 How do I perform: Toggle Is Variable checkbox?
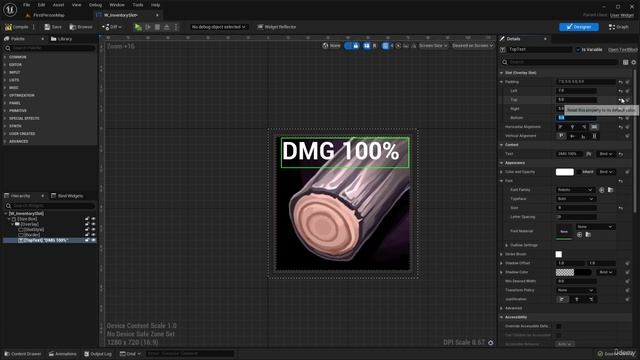pyautogui.click(x=578, y=50)
